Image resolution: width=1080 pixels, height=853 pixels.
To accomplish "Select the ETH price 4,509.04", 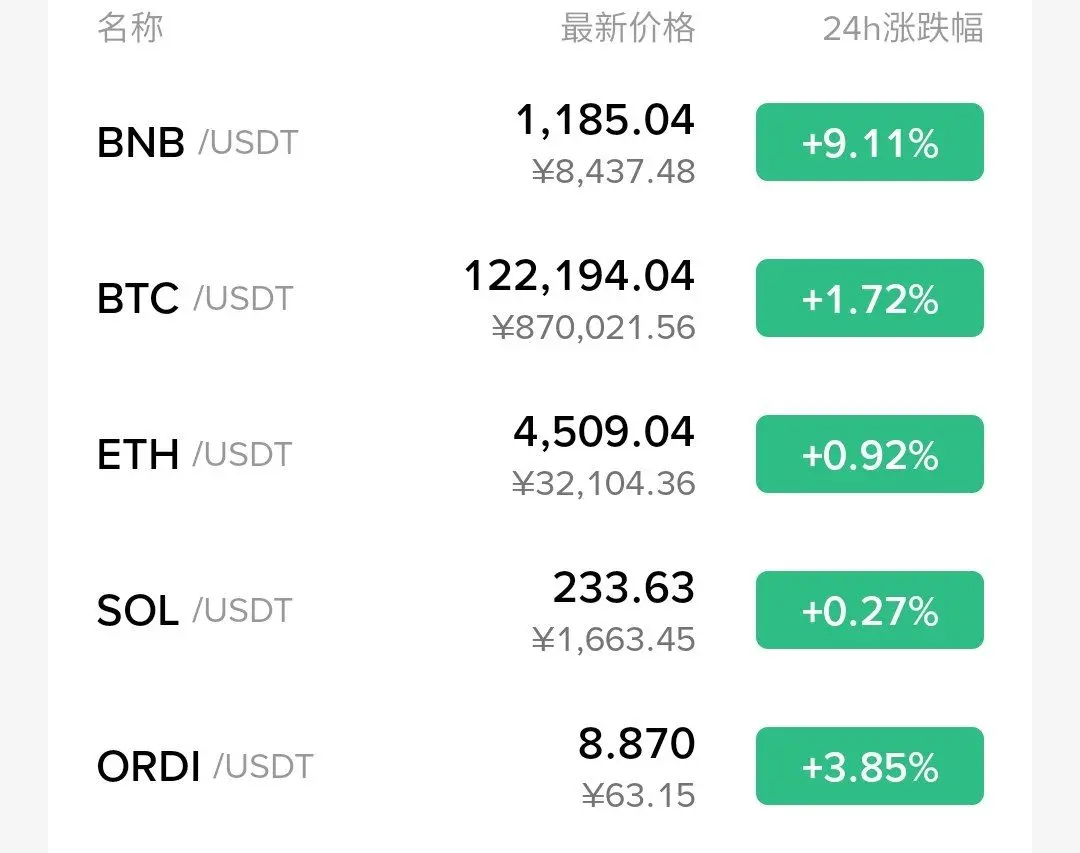I will click(603, 432).
